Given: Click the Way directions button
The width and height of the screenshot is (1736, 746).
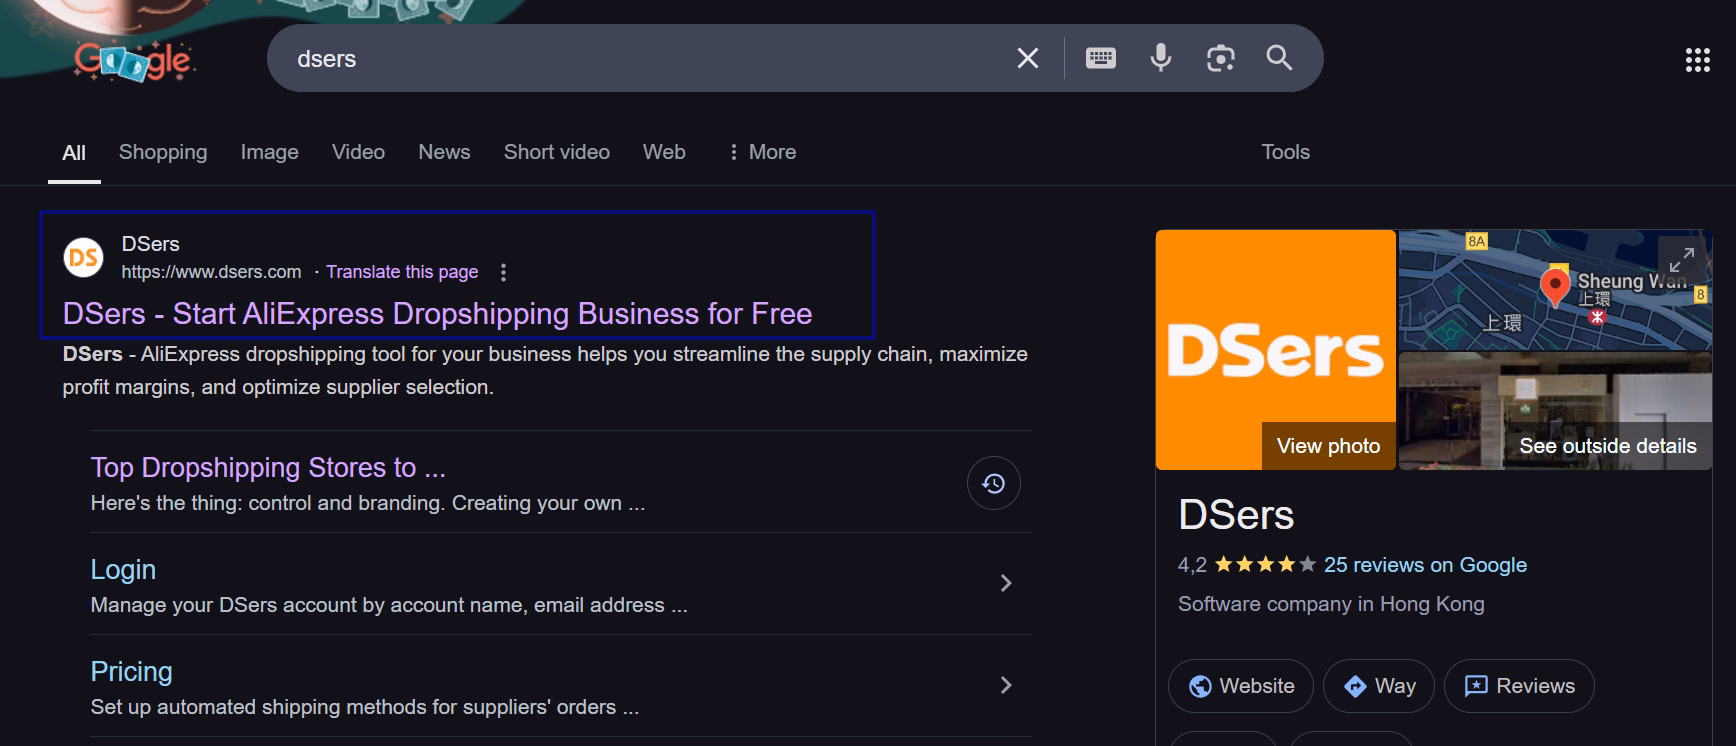Looking at the screenshot, I should 1379,686.
